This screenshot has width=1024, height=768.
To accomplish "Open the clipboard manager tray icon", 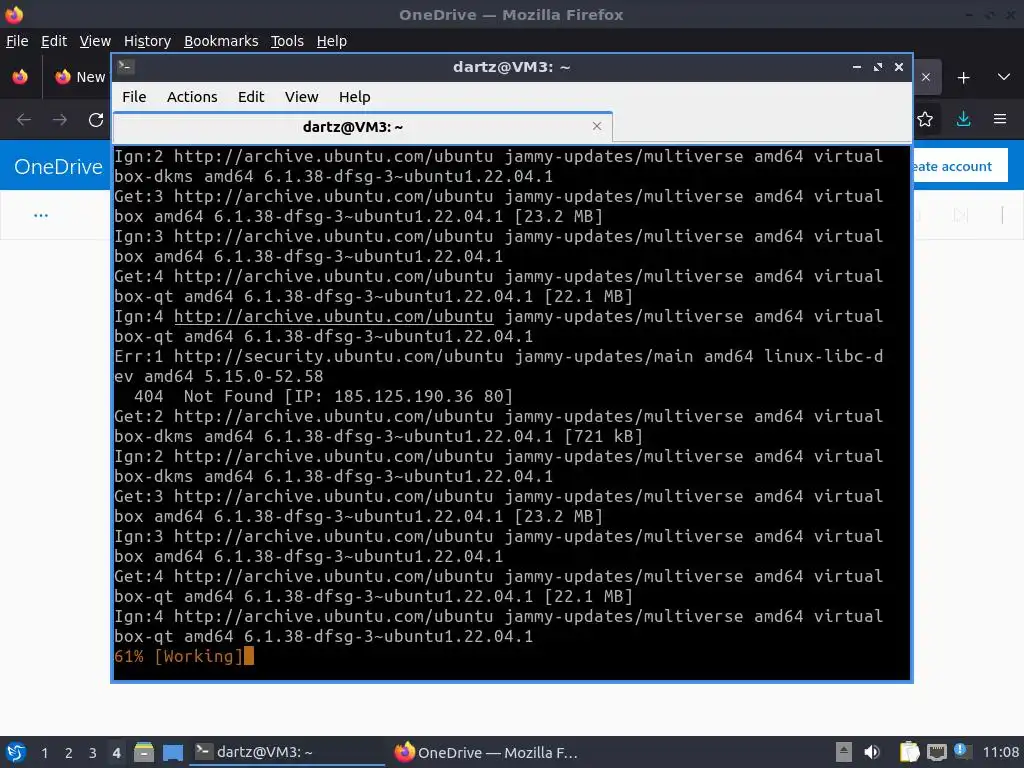I will 908,752.
